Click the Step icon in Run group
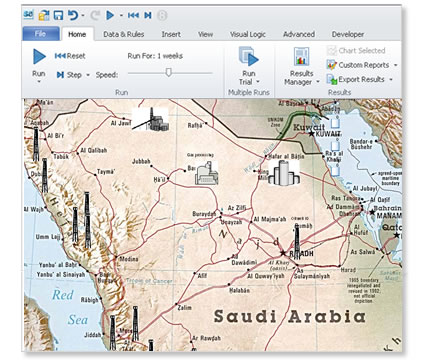This screenshot has height=364, width=430. tap(60, 75)
